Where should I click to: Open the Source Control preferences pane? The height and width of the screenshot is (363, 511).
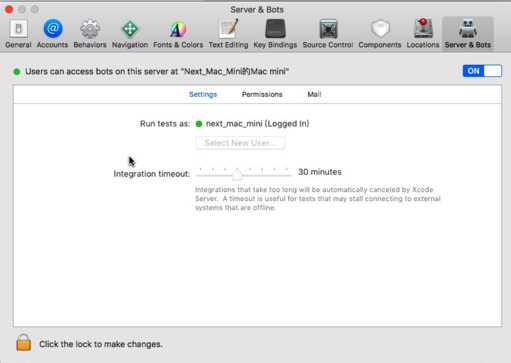pyautogui.click(x=328, y=34)
